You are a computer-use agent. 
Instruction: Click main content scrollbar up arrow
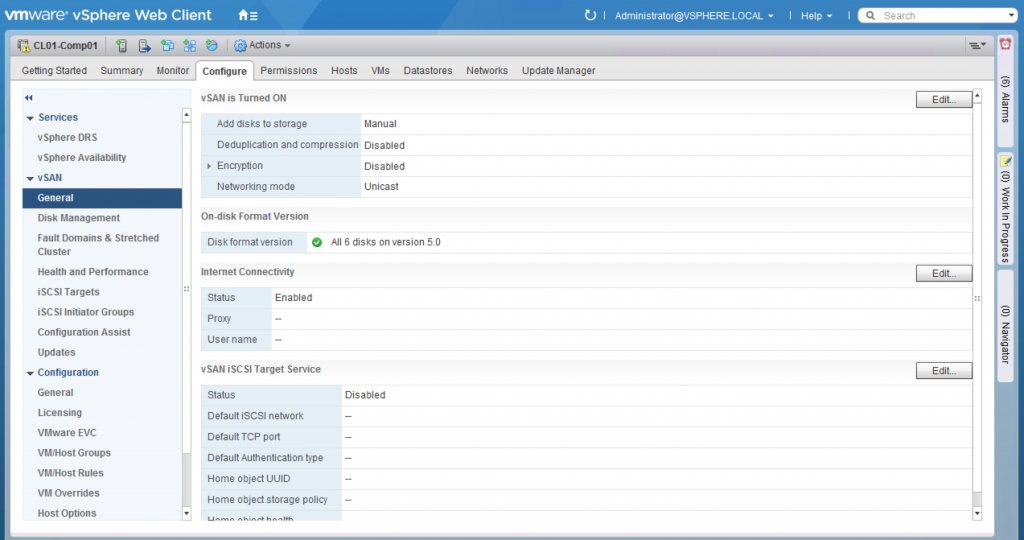click(977, 96)
